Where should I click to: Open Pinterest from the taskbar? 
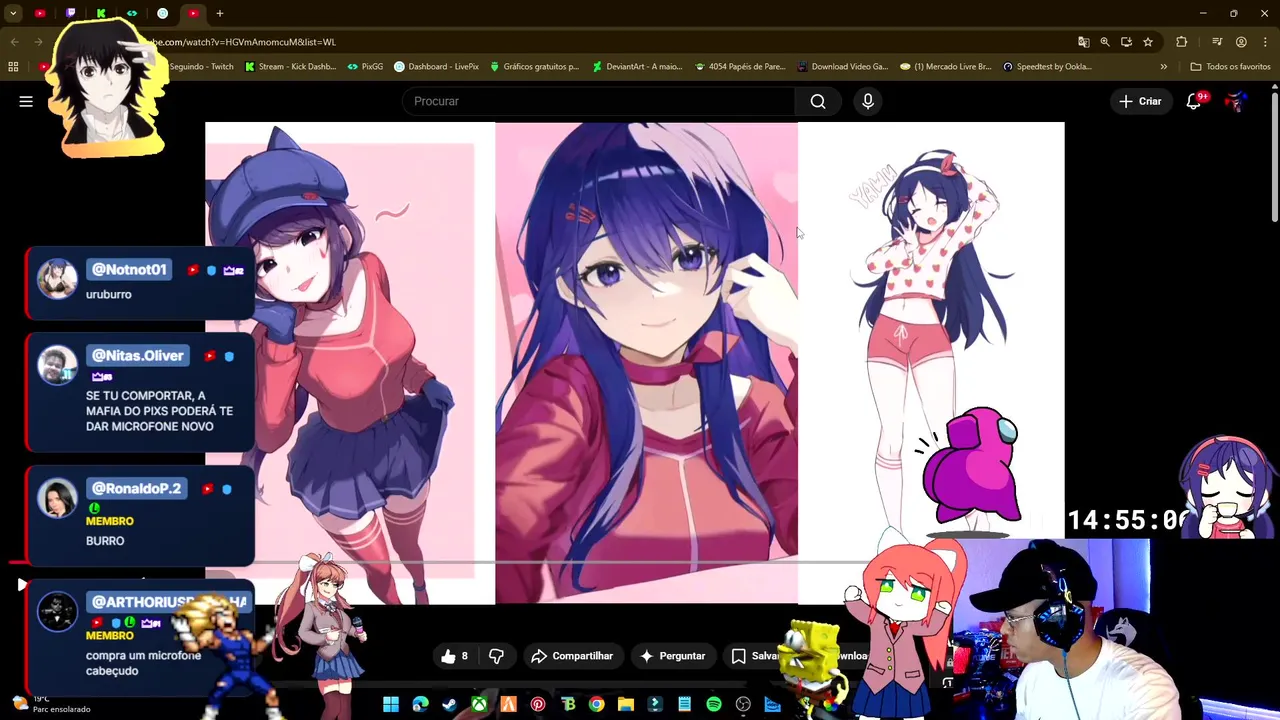538,705
